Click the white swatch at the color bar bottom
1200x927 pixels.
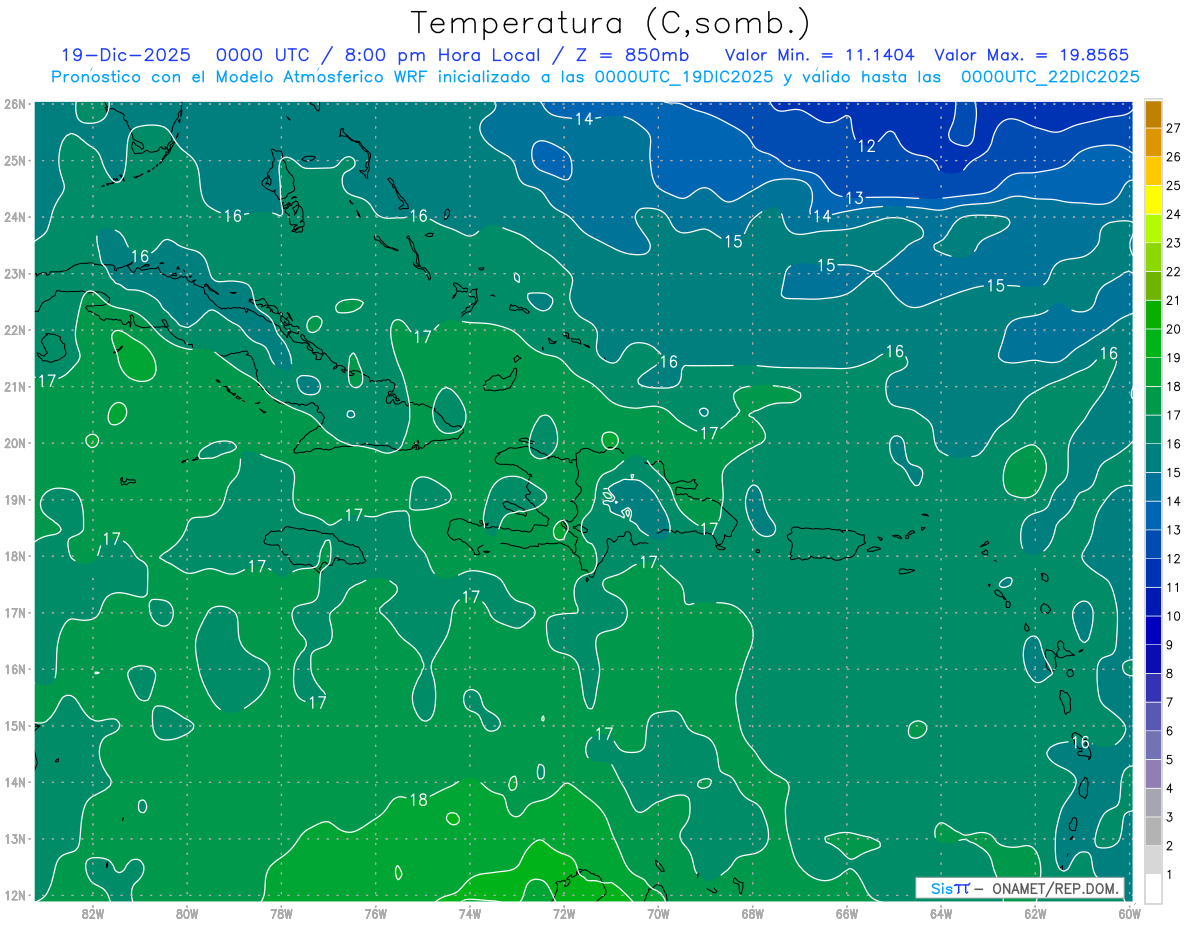(1153, 888)
